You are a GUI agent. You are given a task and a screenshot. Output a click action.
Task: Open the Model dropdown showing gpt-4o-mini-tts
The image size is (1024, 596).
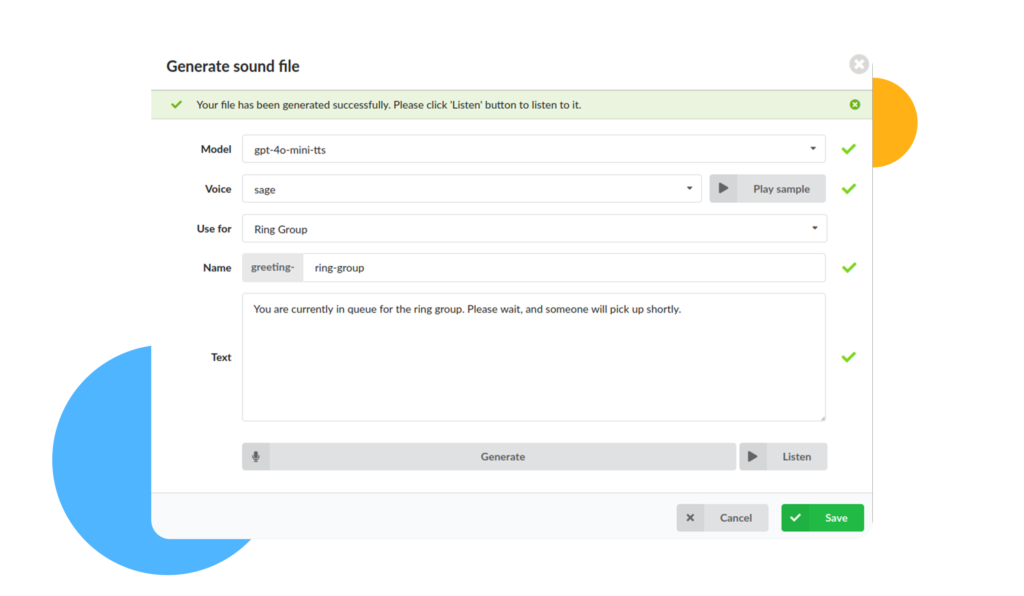point(533,150)
